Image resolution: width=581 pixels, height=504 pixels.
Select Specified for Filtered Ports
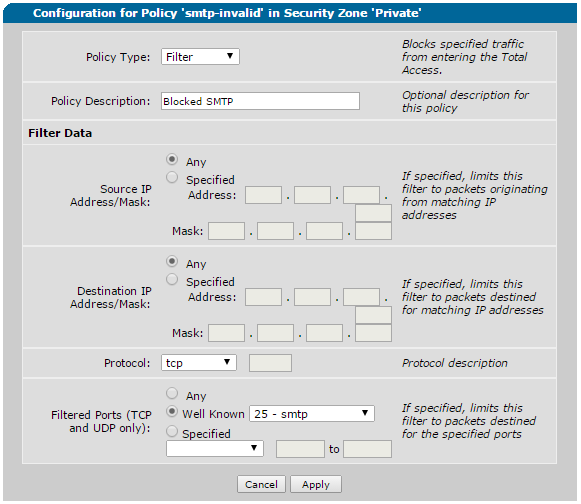pyautogui.click(x=172, y=431)
